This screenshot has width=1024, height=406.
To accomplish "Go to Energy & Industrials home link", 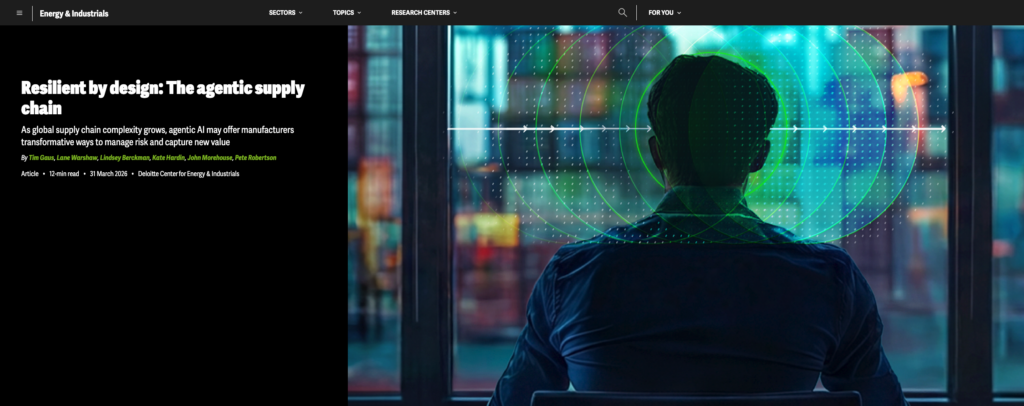I will [74, 13].
